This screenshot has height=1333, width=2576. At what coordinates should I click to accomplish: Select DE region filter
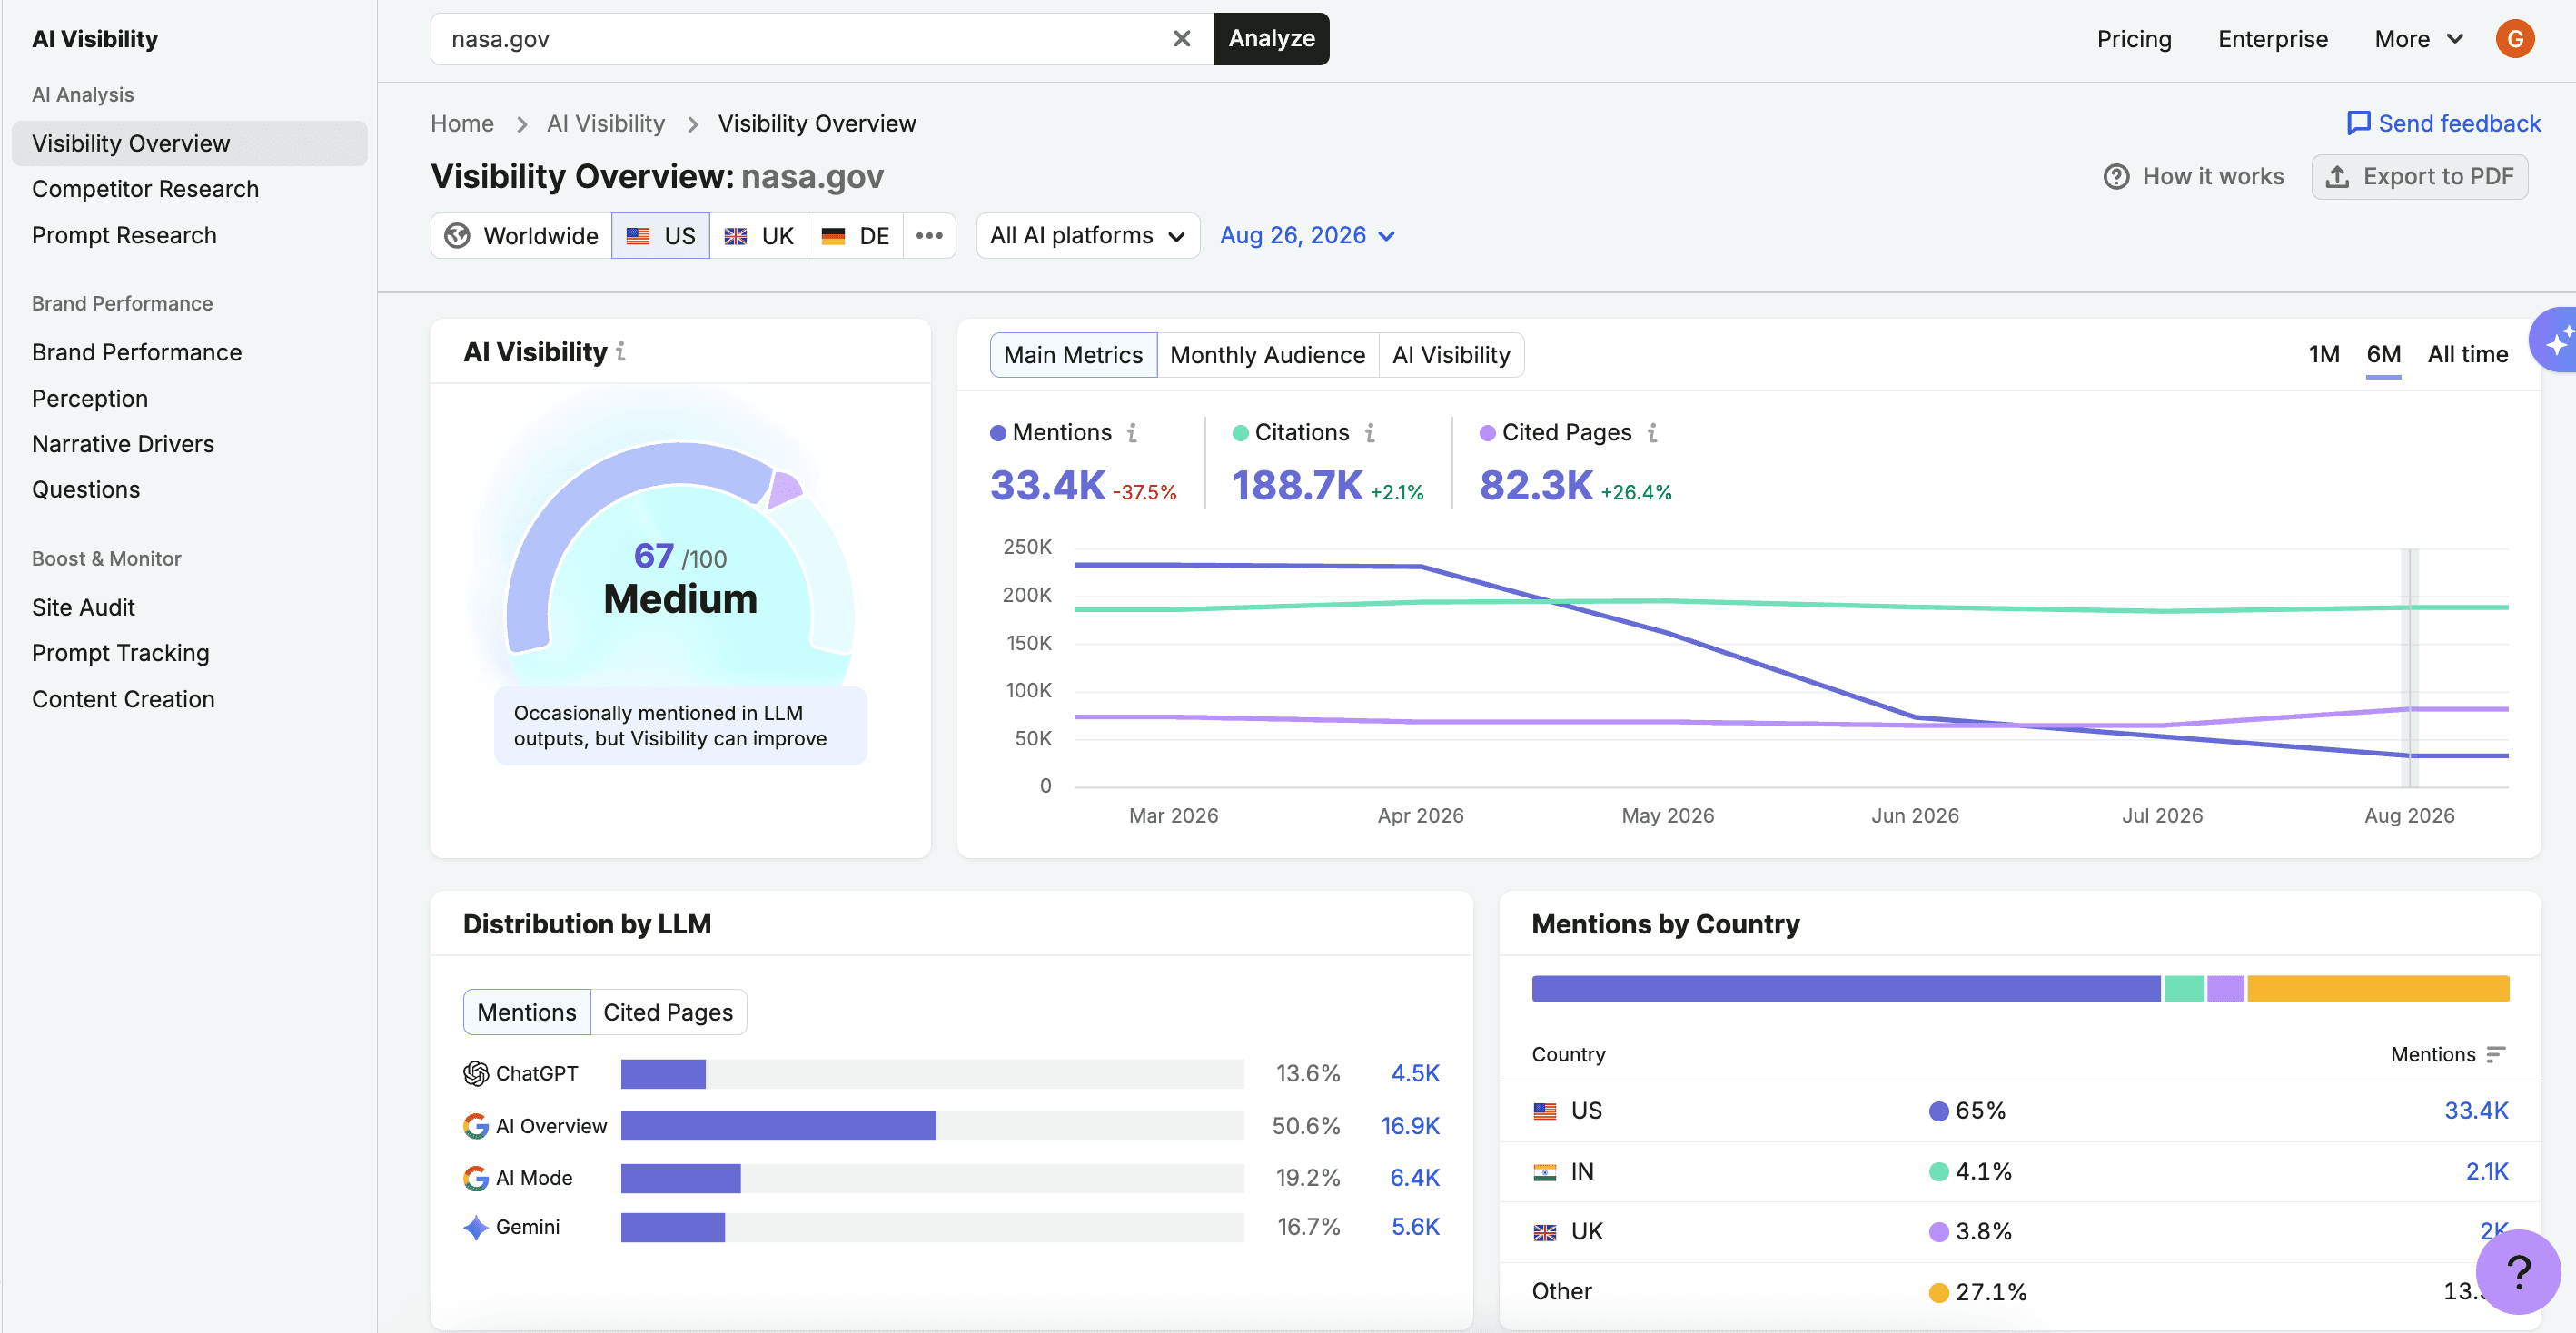click(x=855, y=236)
